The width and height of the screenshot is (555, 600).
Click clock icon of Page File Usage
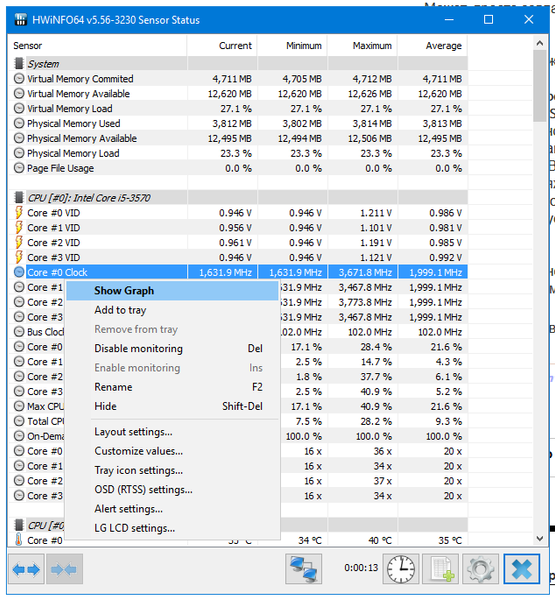point(19,168)
